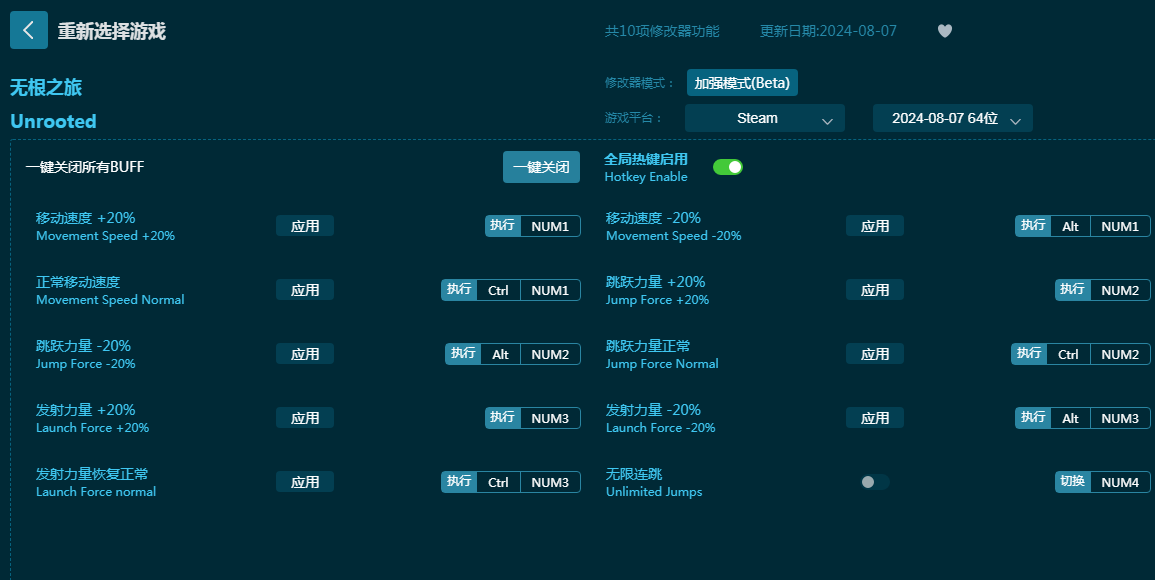
Task: Apply Launch Force +20%
Action: click(305, 418)
